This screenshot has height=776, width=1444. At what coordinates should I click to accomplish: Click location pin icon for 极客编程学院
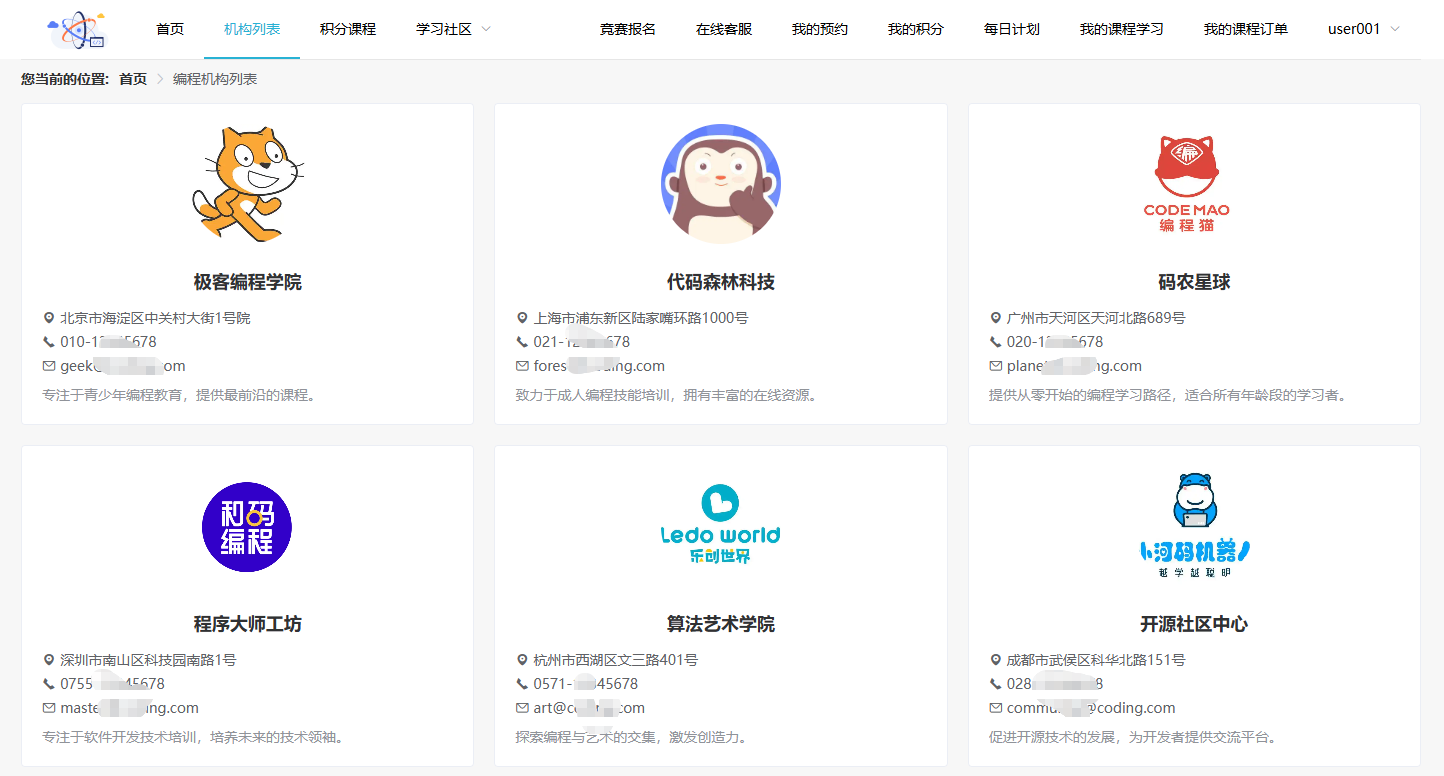tap(49, 318)
